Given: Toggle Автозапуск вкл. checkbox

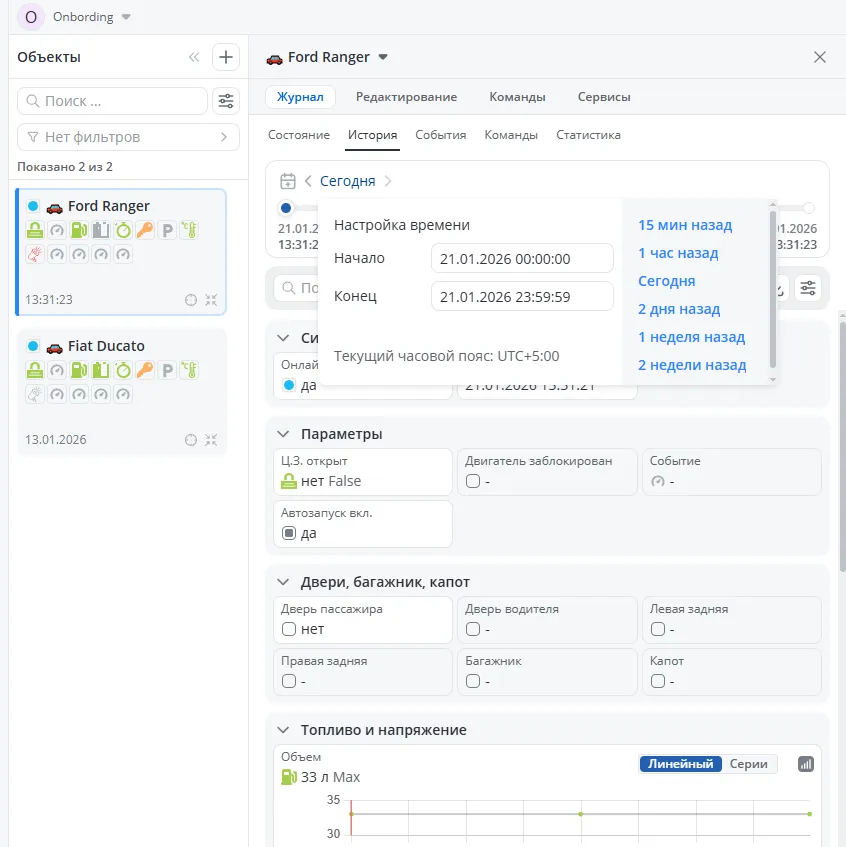Looking at the screenshot, I should click(289, 533).
